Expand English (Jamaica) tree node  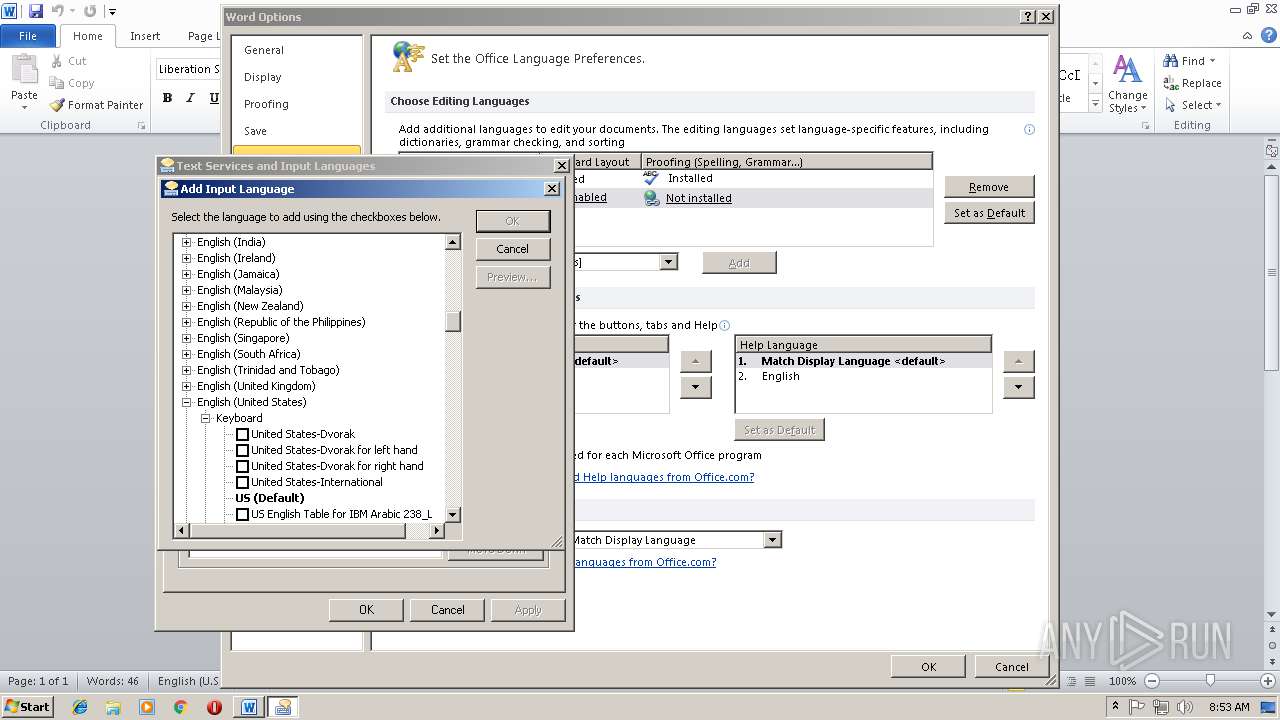tap(186, 274)
